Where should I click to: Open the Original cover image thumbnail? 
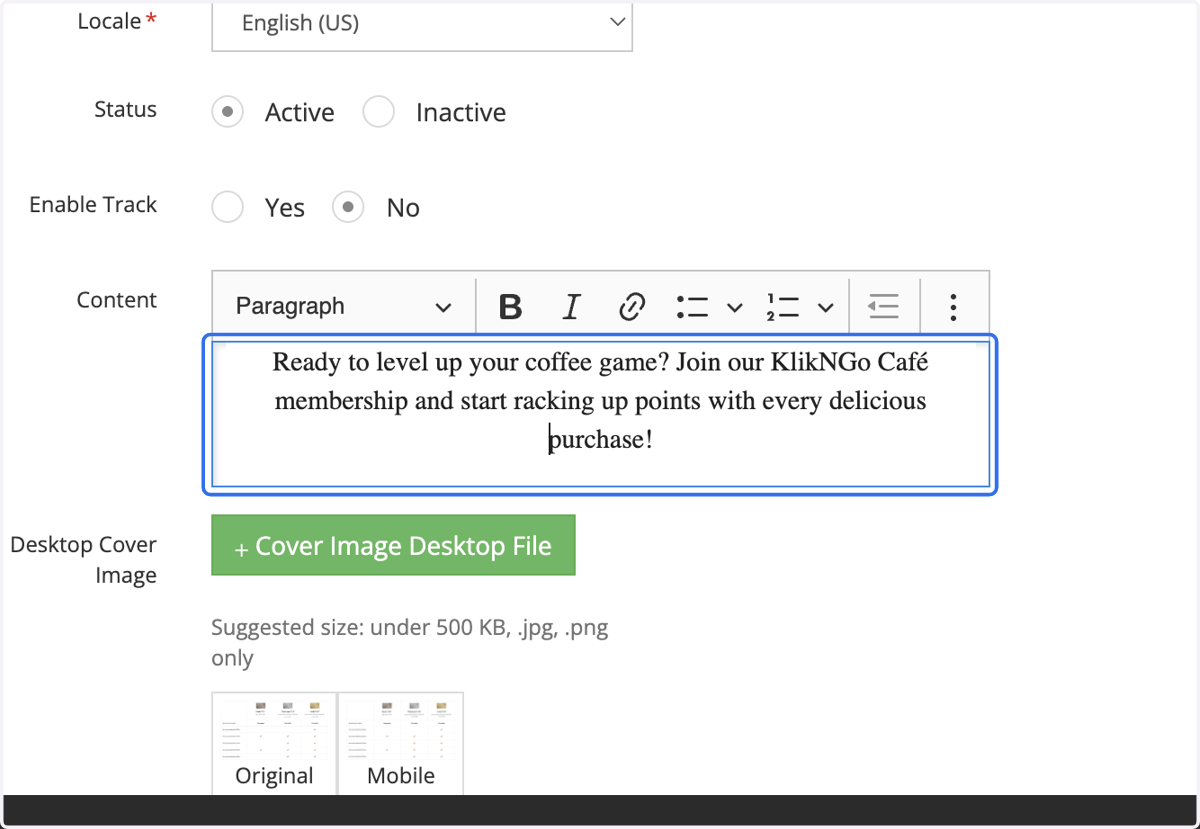274,743
